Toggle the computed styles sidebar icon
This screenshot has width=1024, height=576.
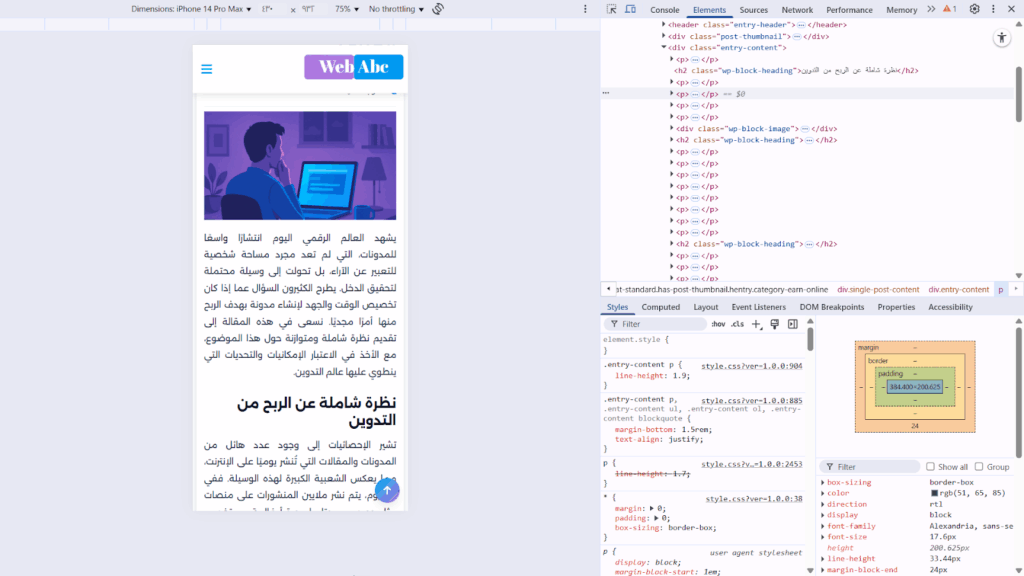(x=792, y=324)
